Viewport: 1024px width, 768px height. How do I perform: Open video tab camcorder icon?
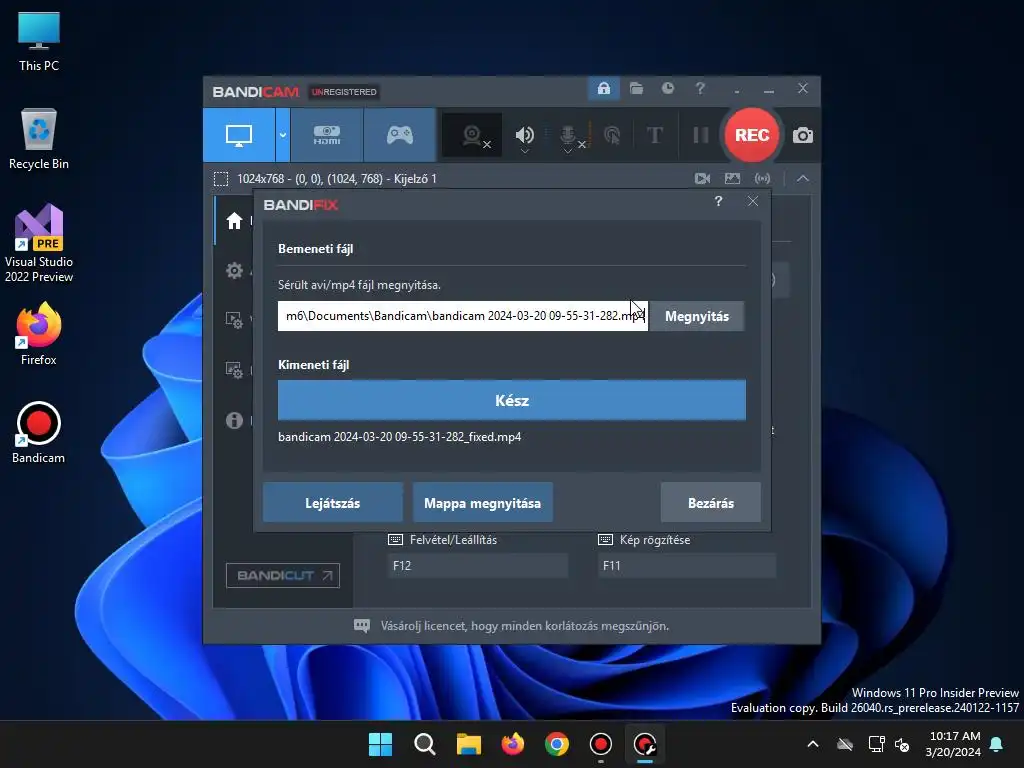(x=703, y=178)
